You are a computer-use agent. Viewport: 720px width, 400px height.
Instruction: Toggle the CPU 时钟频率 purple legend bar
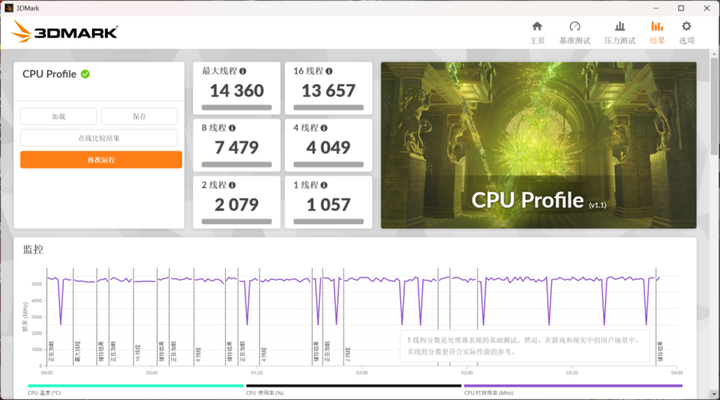click(573, 386)
